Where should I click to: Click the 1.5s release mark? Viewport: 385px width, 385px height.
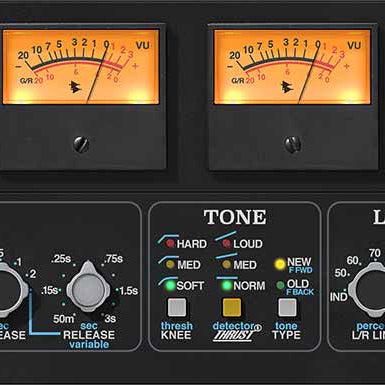point(128,291)
